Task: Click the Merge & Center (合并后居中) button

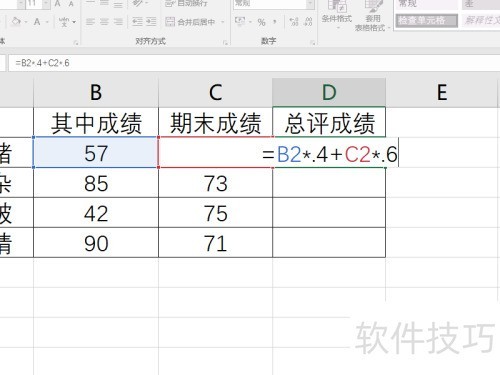Action: tap(190, 22)
